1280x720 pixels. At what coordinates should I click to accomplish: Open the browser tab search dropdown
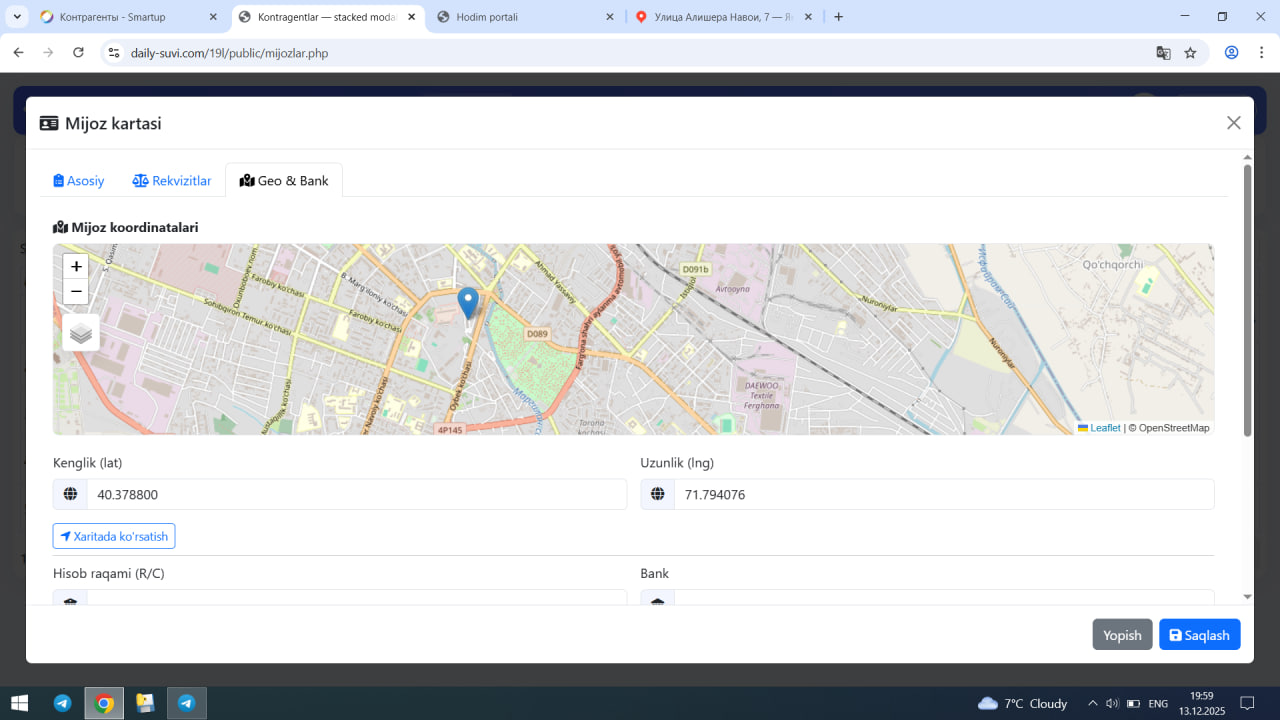pyautogui.click(x=17, y=17)
